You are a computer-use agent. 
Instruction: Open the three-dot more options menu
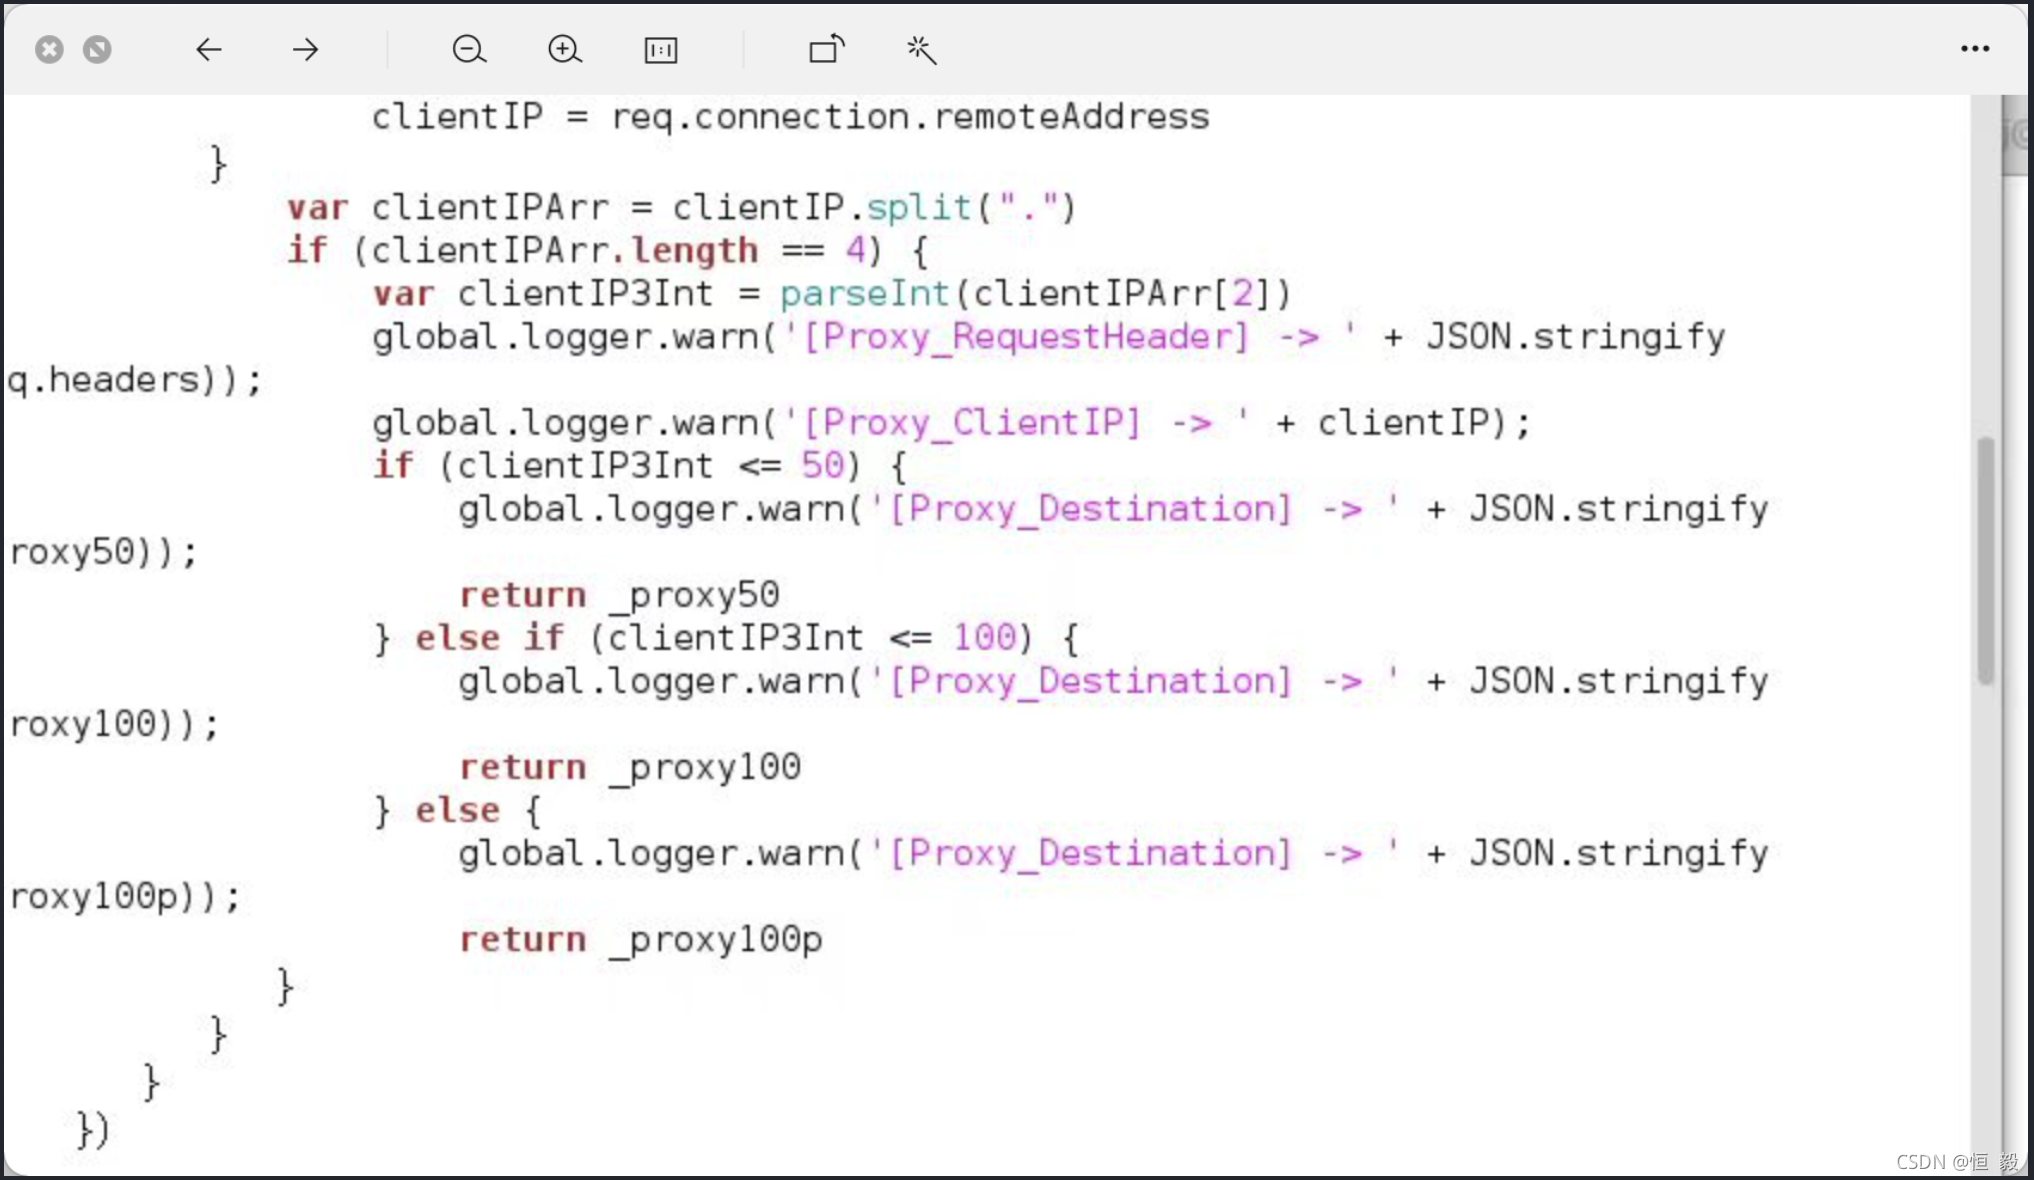[1974, 49]
